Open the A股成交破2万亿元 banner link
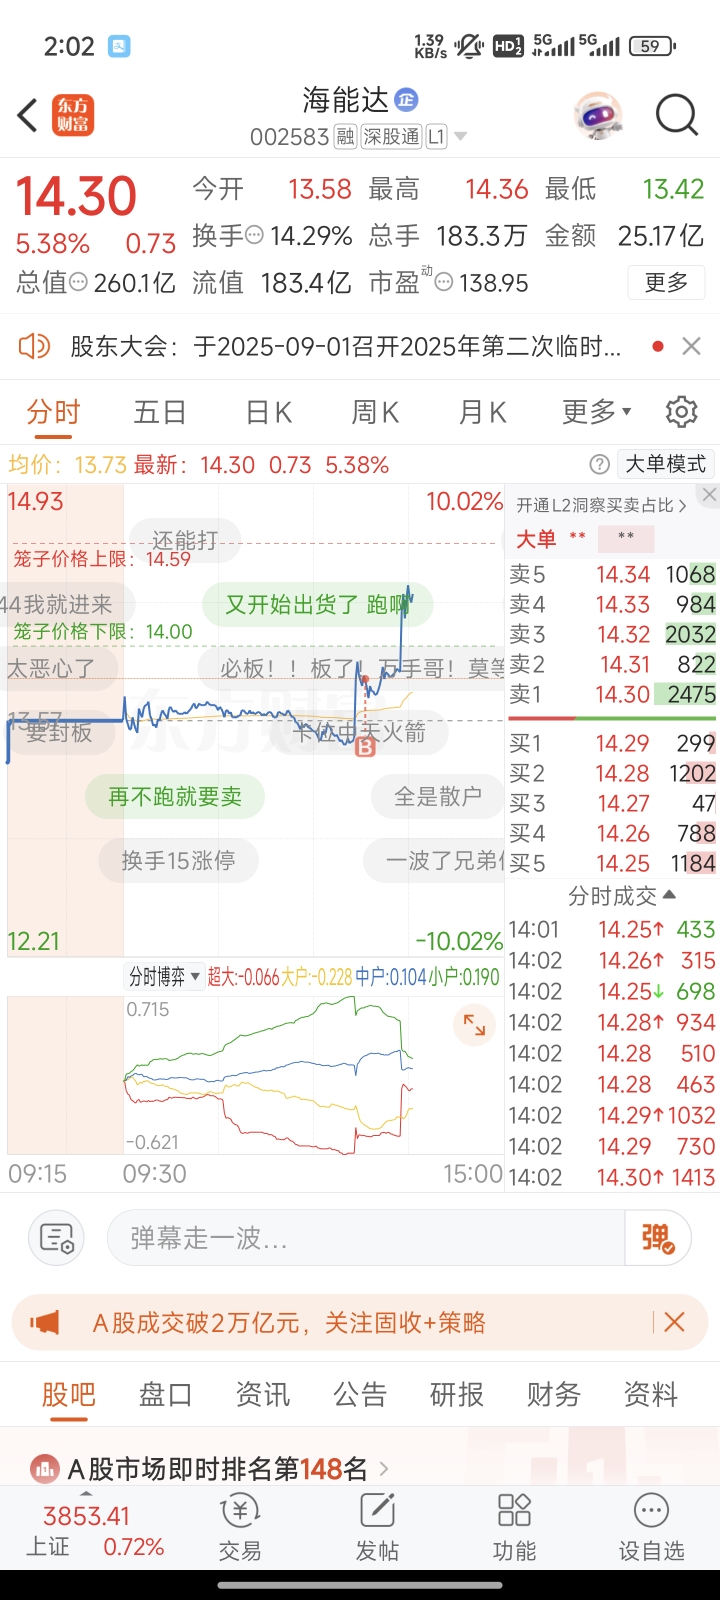Viewport: 720px width, 1600px height. tap(289, 1323)
